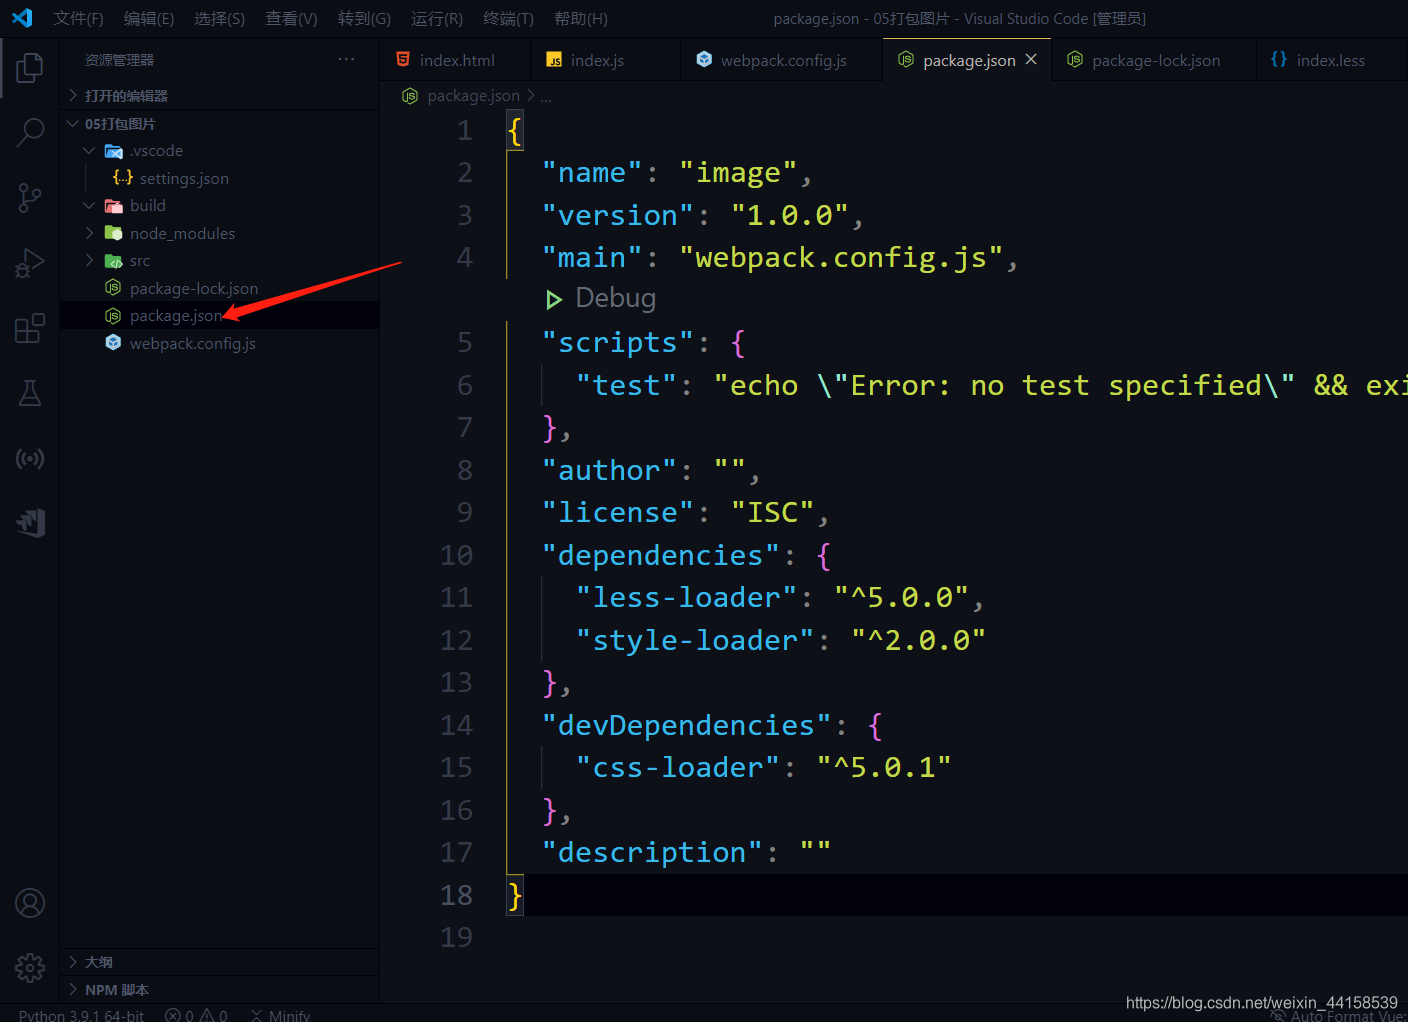Open Selection menu 选择(S)
Viewport: 1408px width, 1022px height.
[x=220, y=18]
